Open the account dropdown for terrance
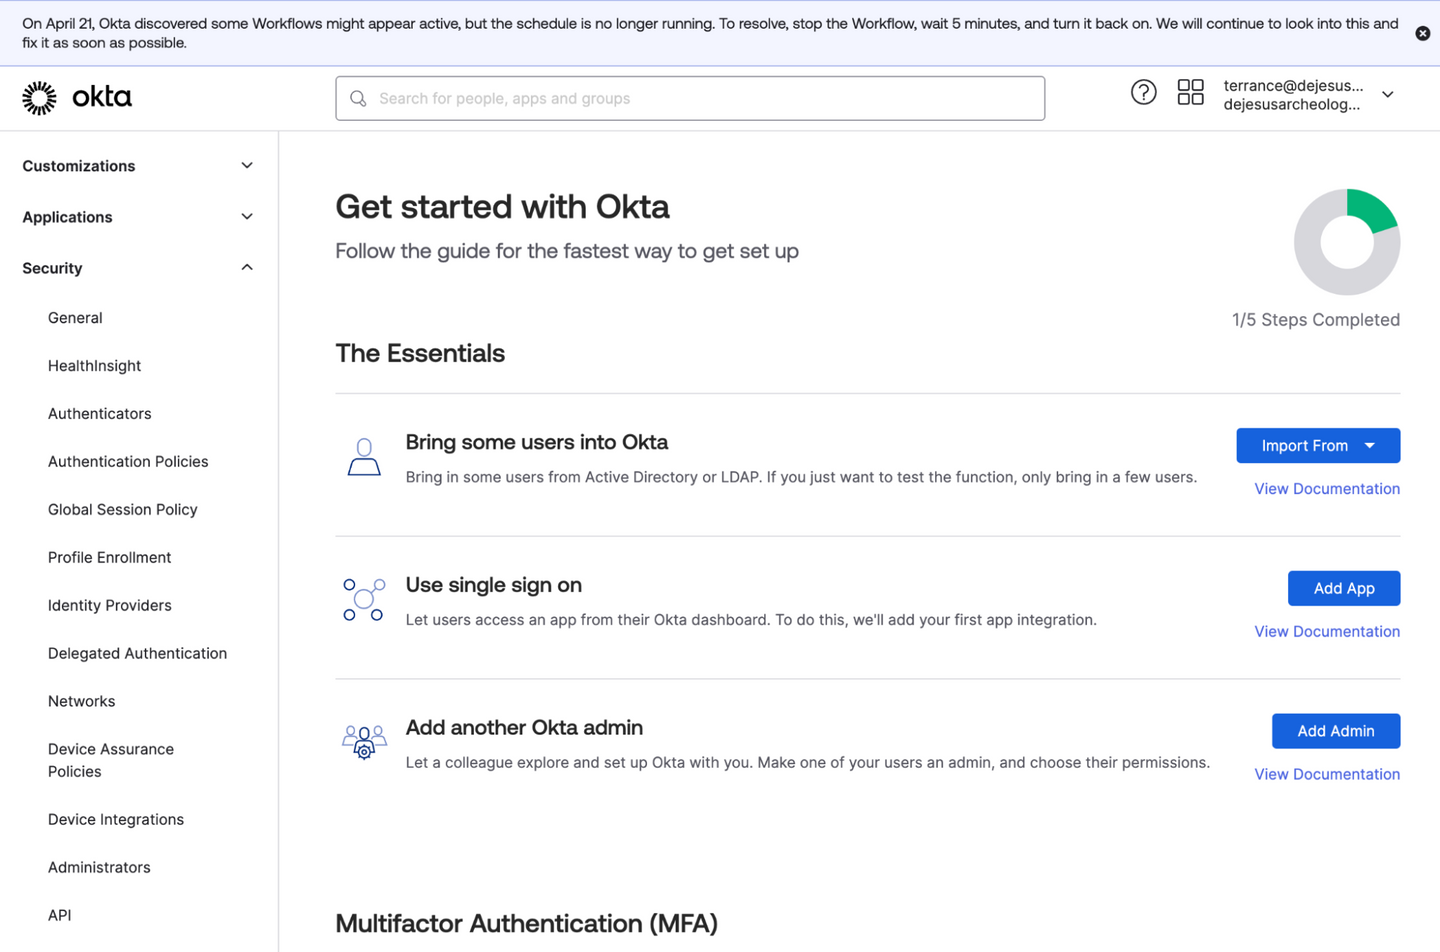1440x952 pixels. 1387,95
